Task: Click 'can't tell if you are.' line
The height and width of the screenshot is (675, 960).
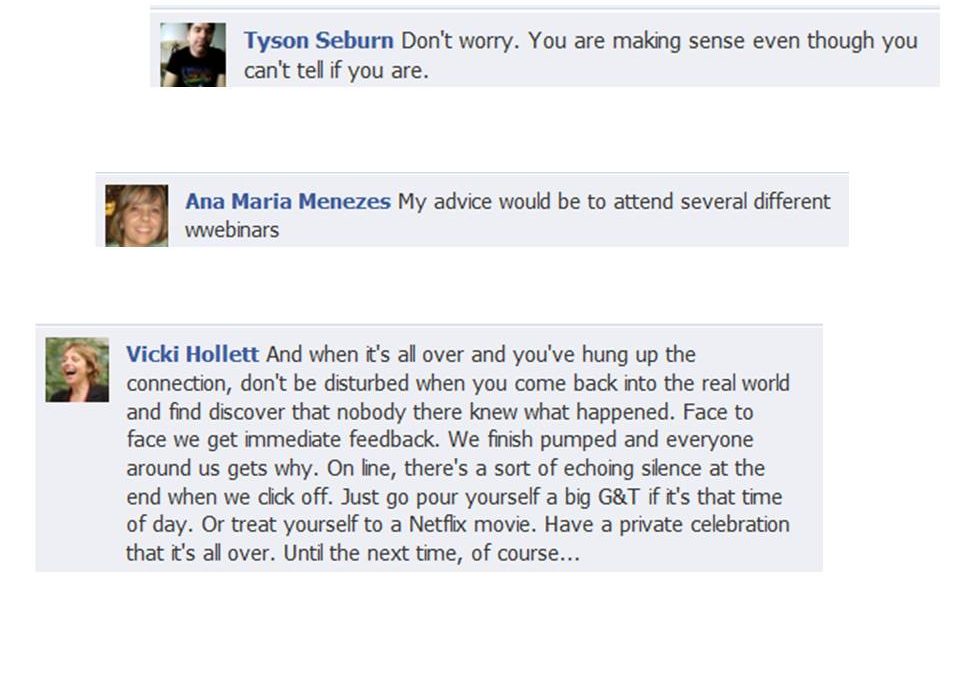Action: (x=336, y=70)
